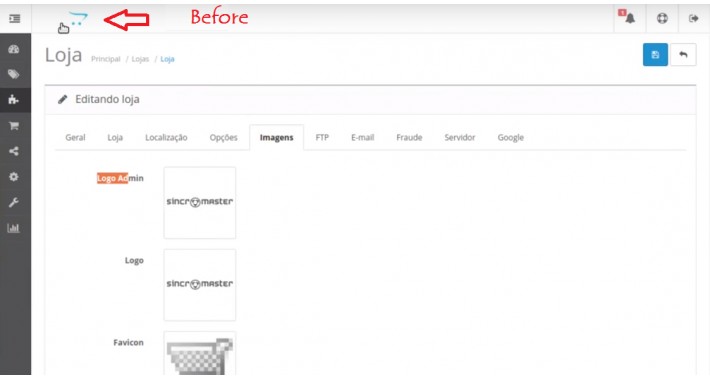Go to Lojas breadcrumb link
The width and height of the screenshot is (710, 380).
pyautogui.click(x=140, y=59)
